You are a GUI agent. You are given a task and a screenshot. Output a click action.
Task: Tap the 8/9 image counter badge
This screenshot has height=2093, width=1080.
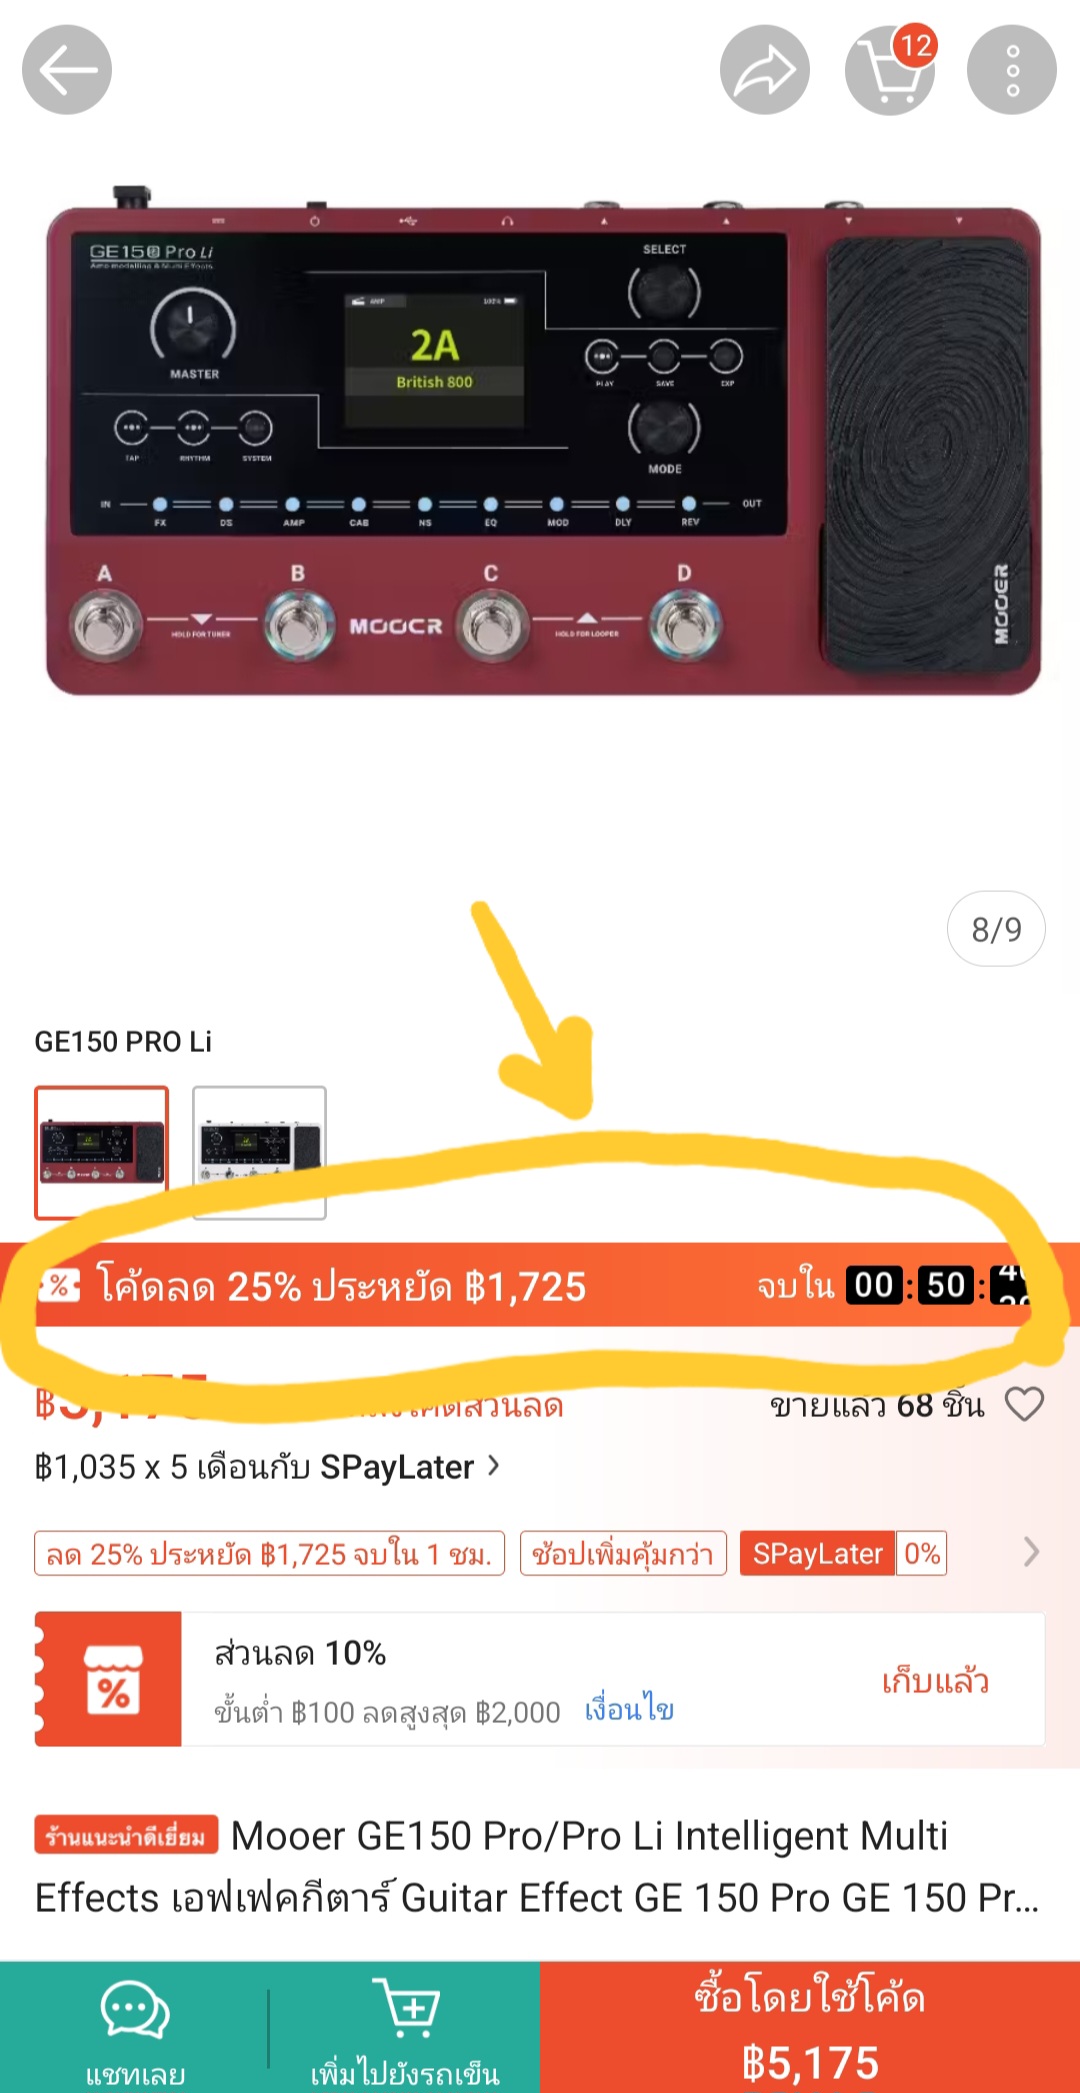point(996,929)
